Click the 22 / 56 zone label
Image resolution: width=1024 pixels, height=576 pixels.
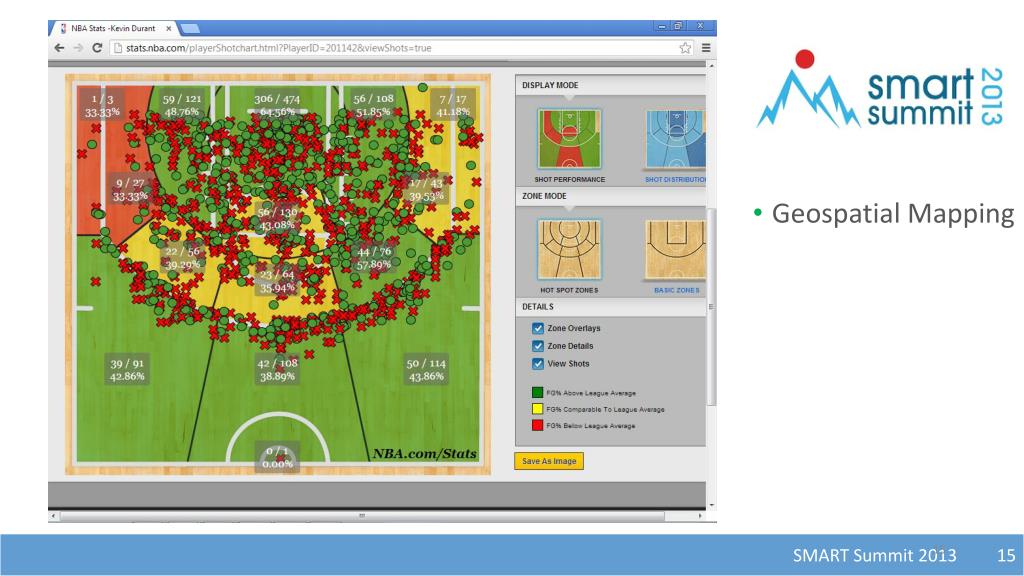[183, 258]
